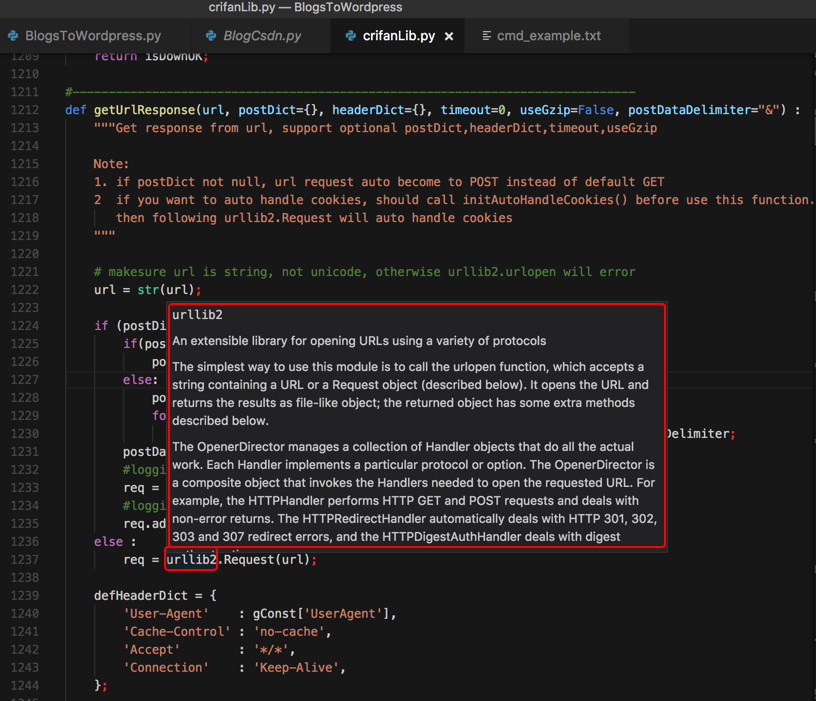
Task: Click text file icon on cmd_example.txt tab
Action: 486,35
